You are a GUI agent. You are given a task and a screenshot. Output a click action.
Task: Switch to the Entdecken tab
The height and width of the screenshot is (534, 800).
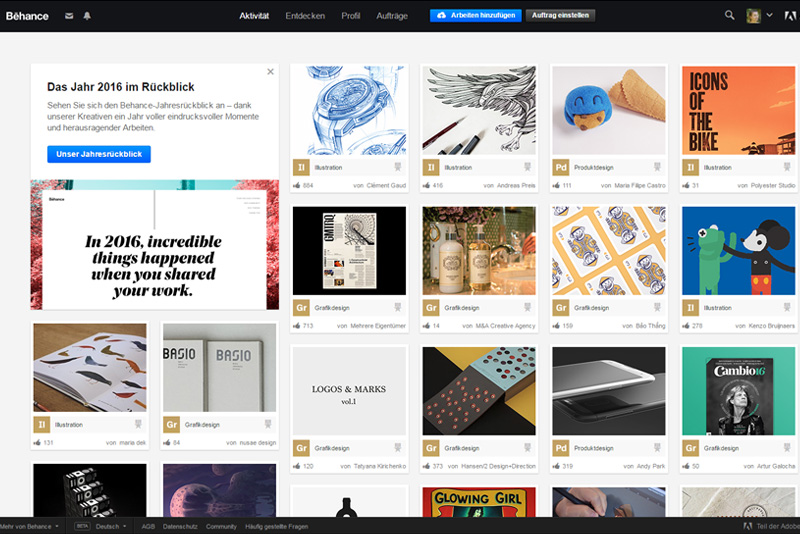[x=305, y=16]
